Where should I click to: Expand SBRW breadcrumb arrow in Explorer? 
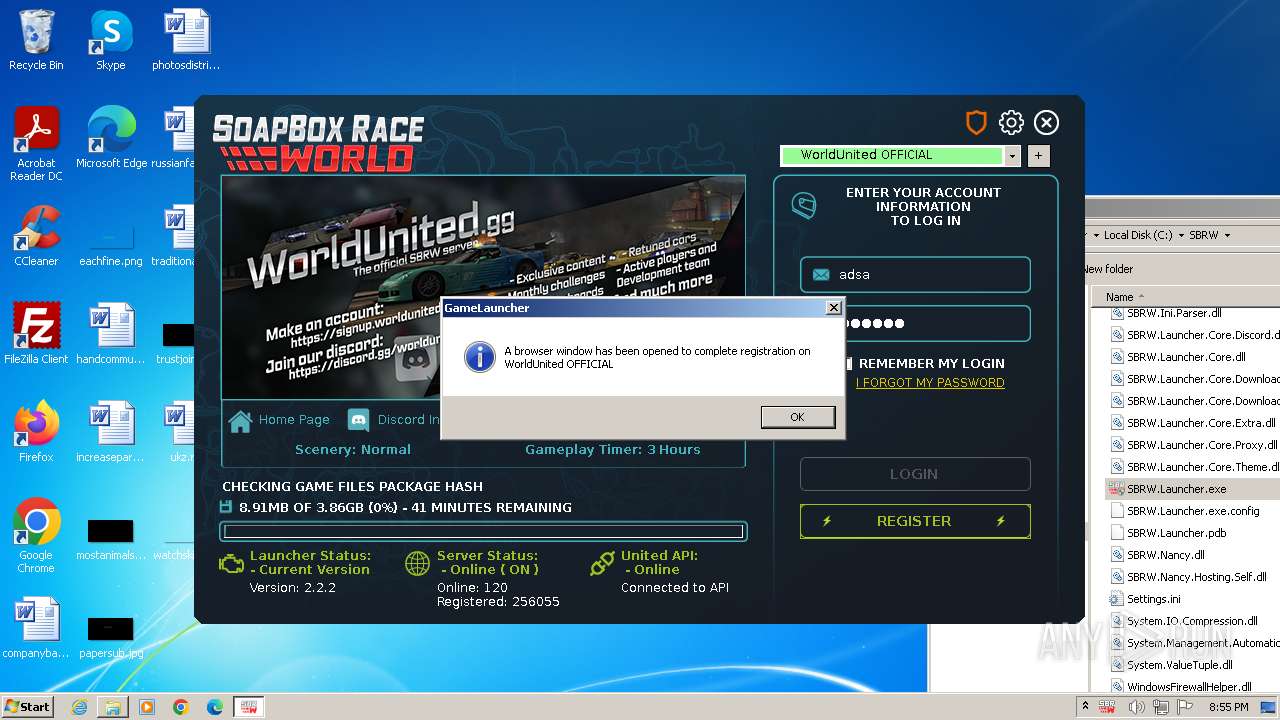1227,236
